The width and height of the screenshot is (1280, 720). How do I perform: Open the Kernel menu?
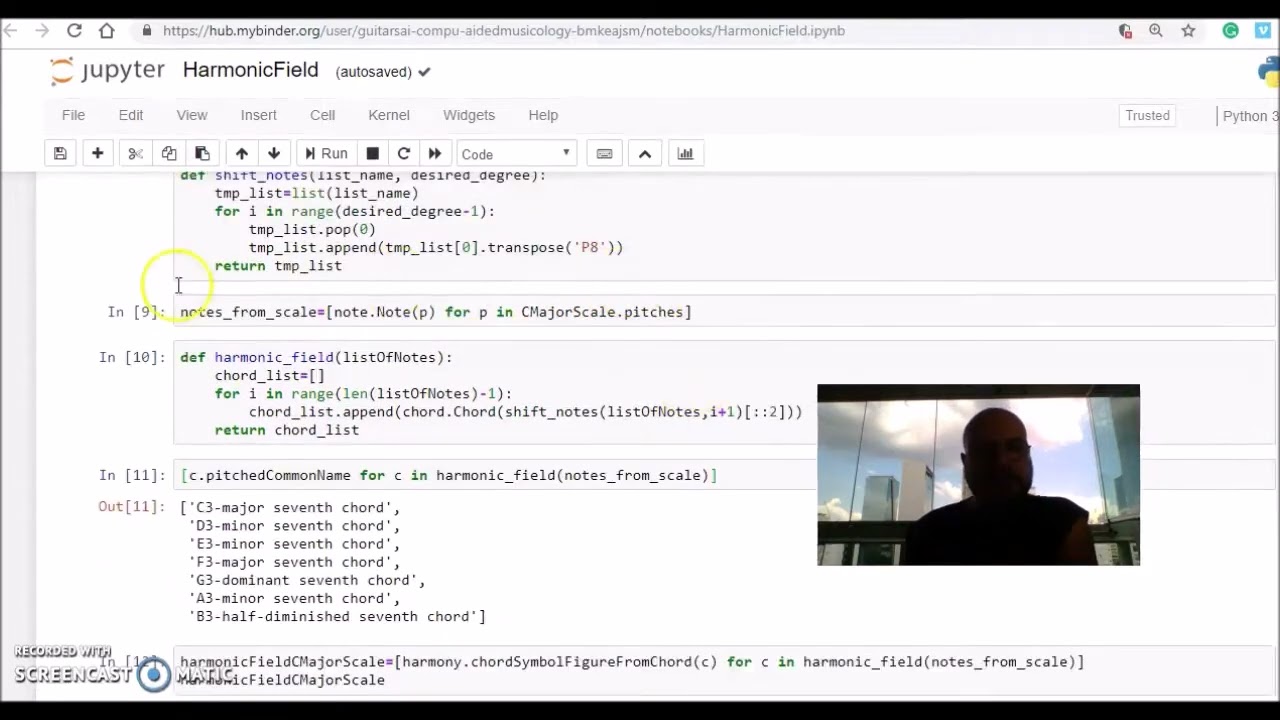(x=389, y=115)
